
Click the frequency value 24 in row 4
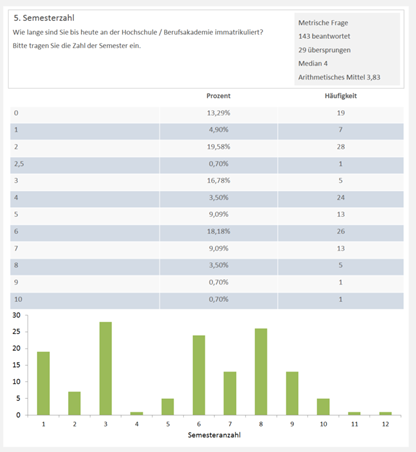point(341,198)
